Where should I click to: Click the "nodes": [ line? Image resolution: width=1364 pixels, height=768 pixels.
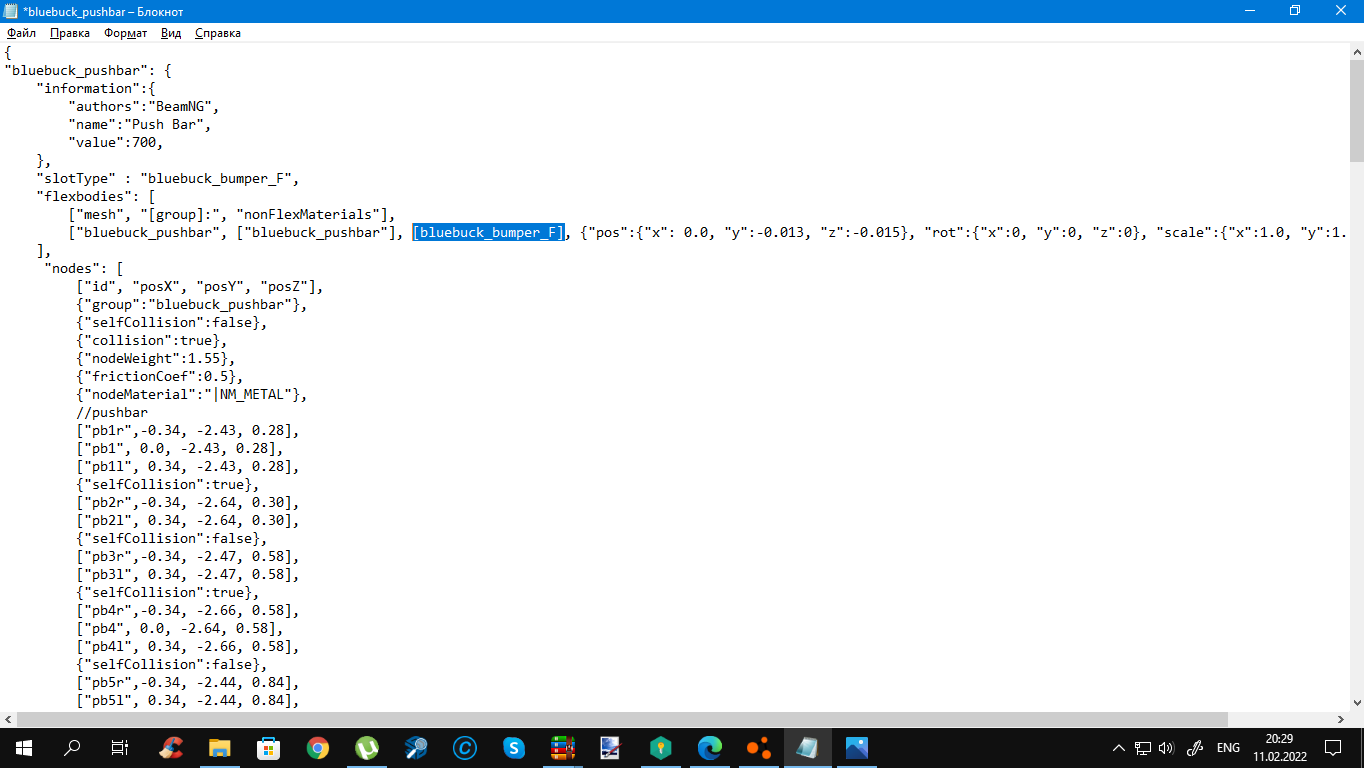tap(83, 268)
